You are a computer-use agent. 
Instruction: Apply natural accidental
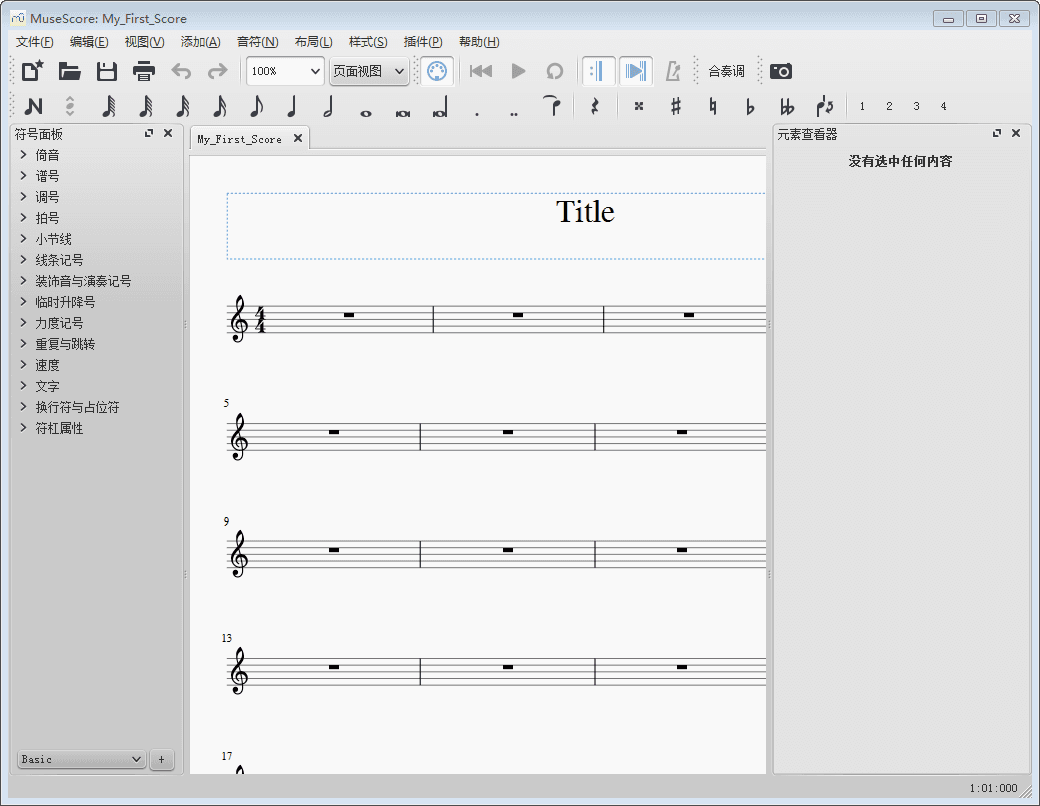tap(712, 106)
